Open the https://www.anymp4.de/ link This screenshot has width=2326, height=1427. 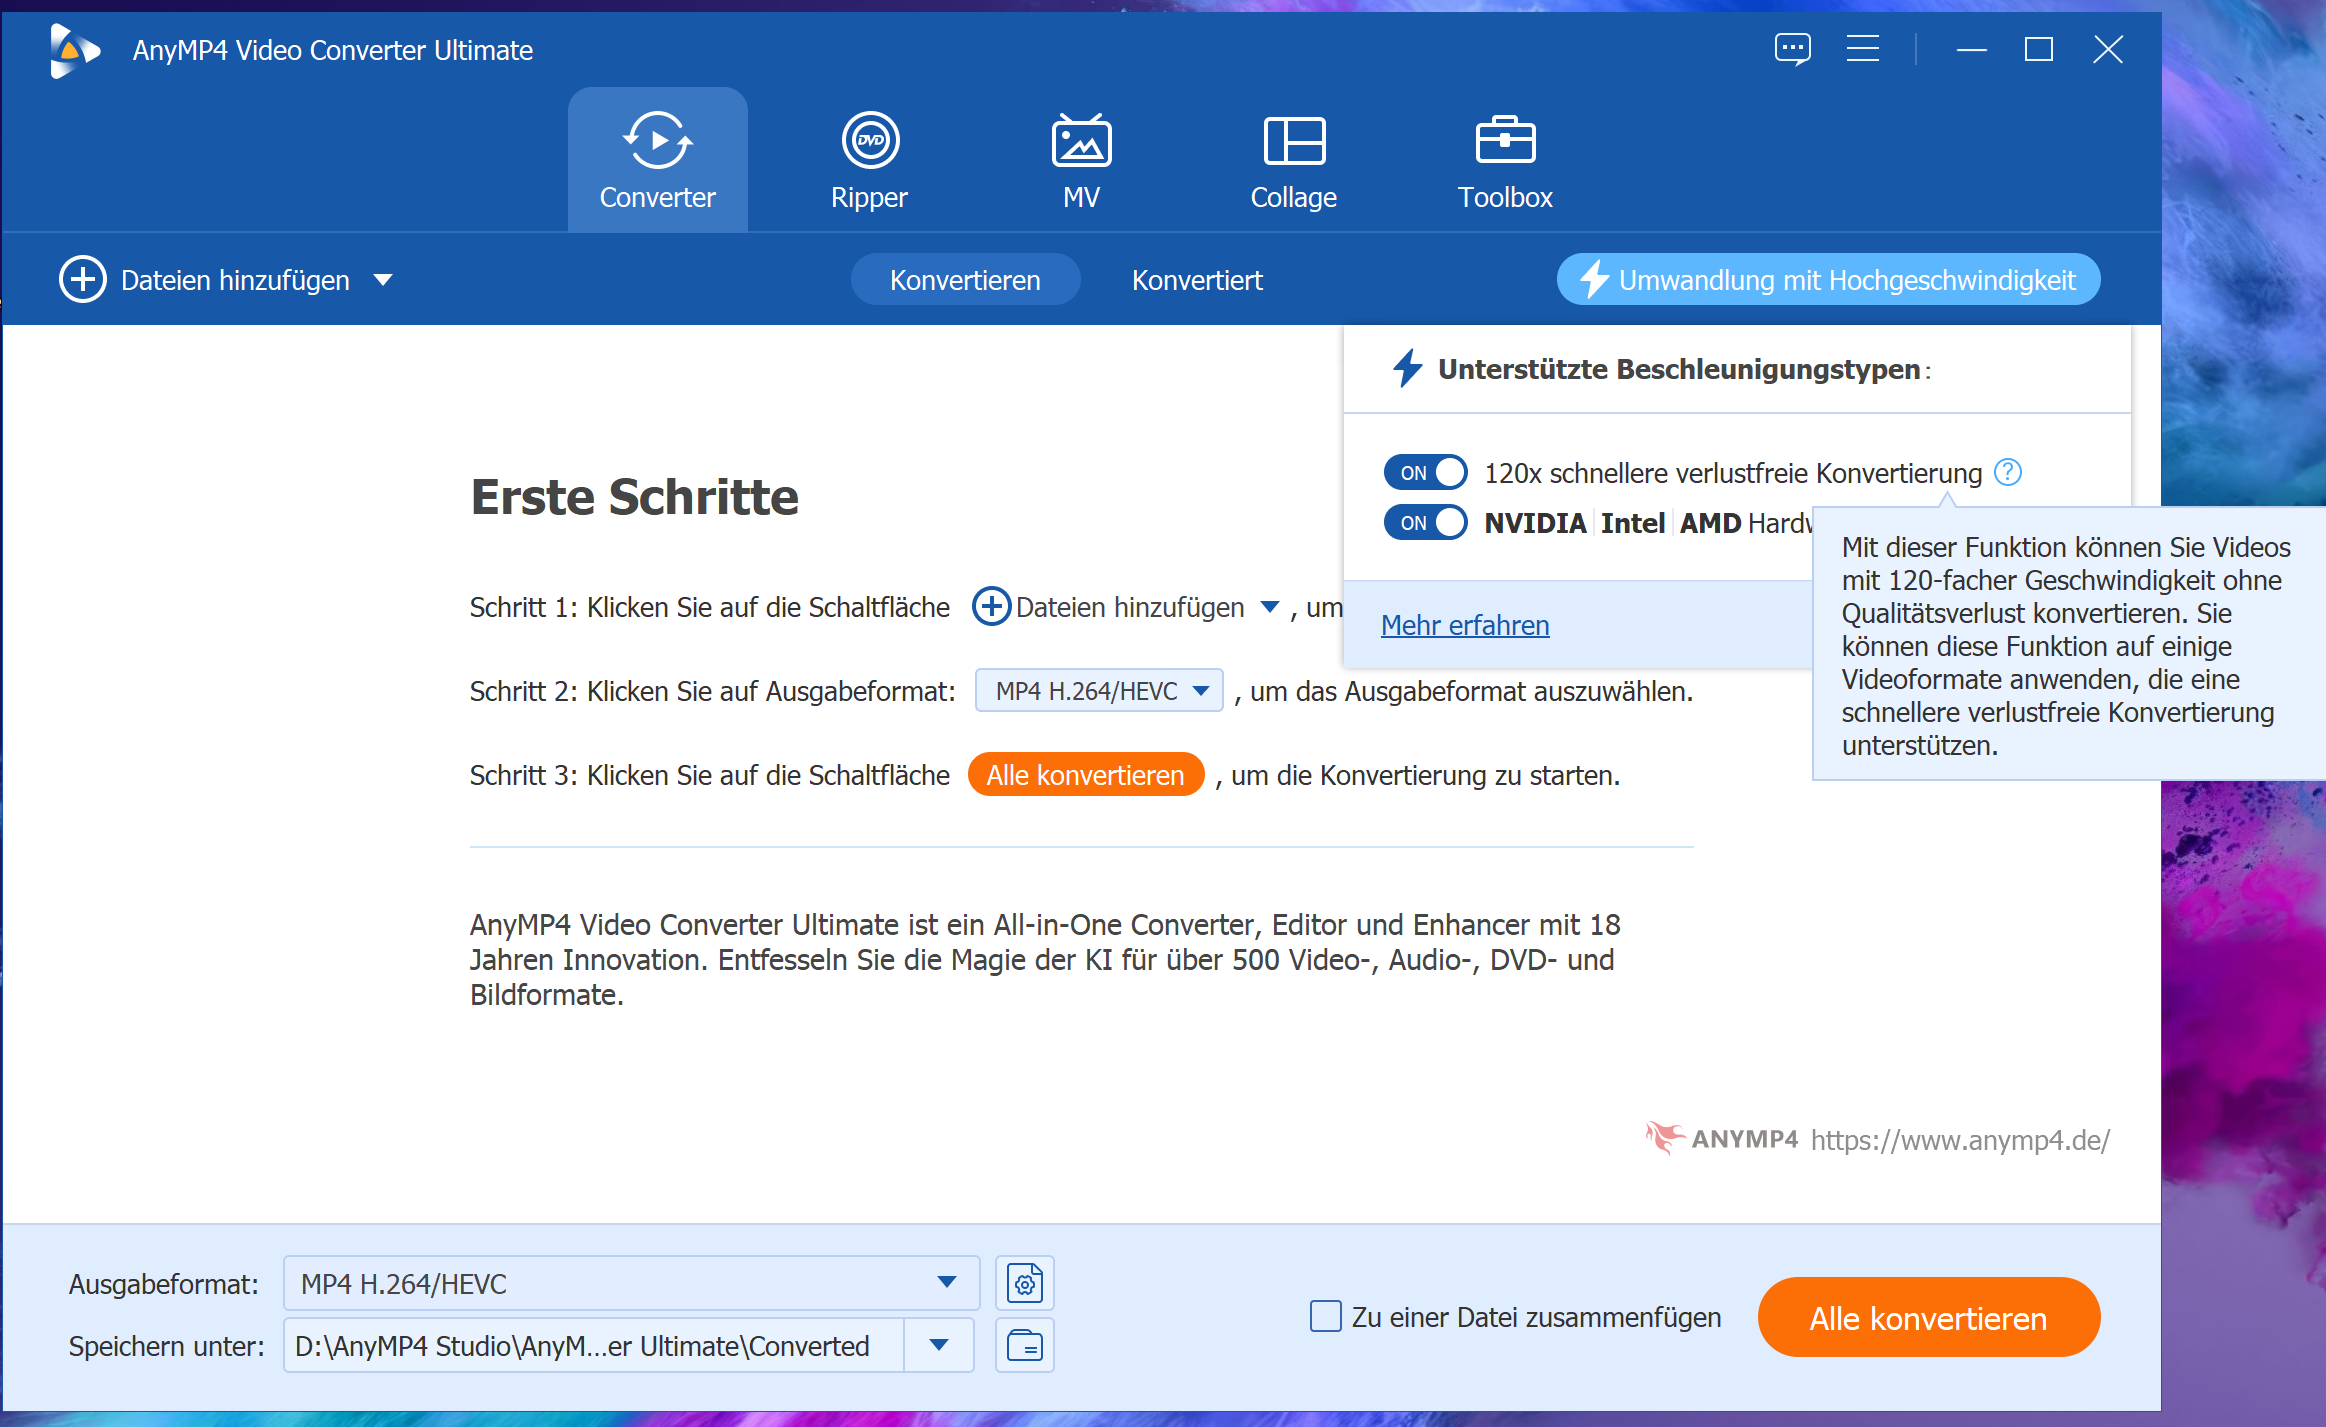(1960, 1140)
